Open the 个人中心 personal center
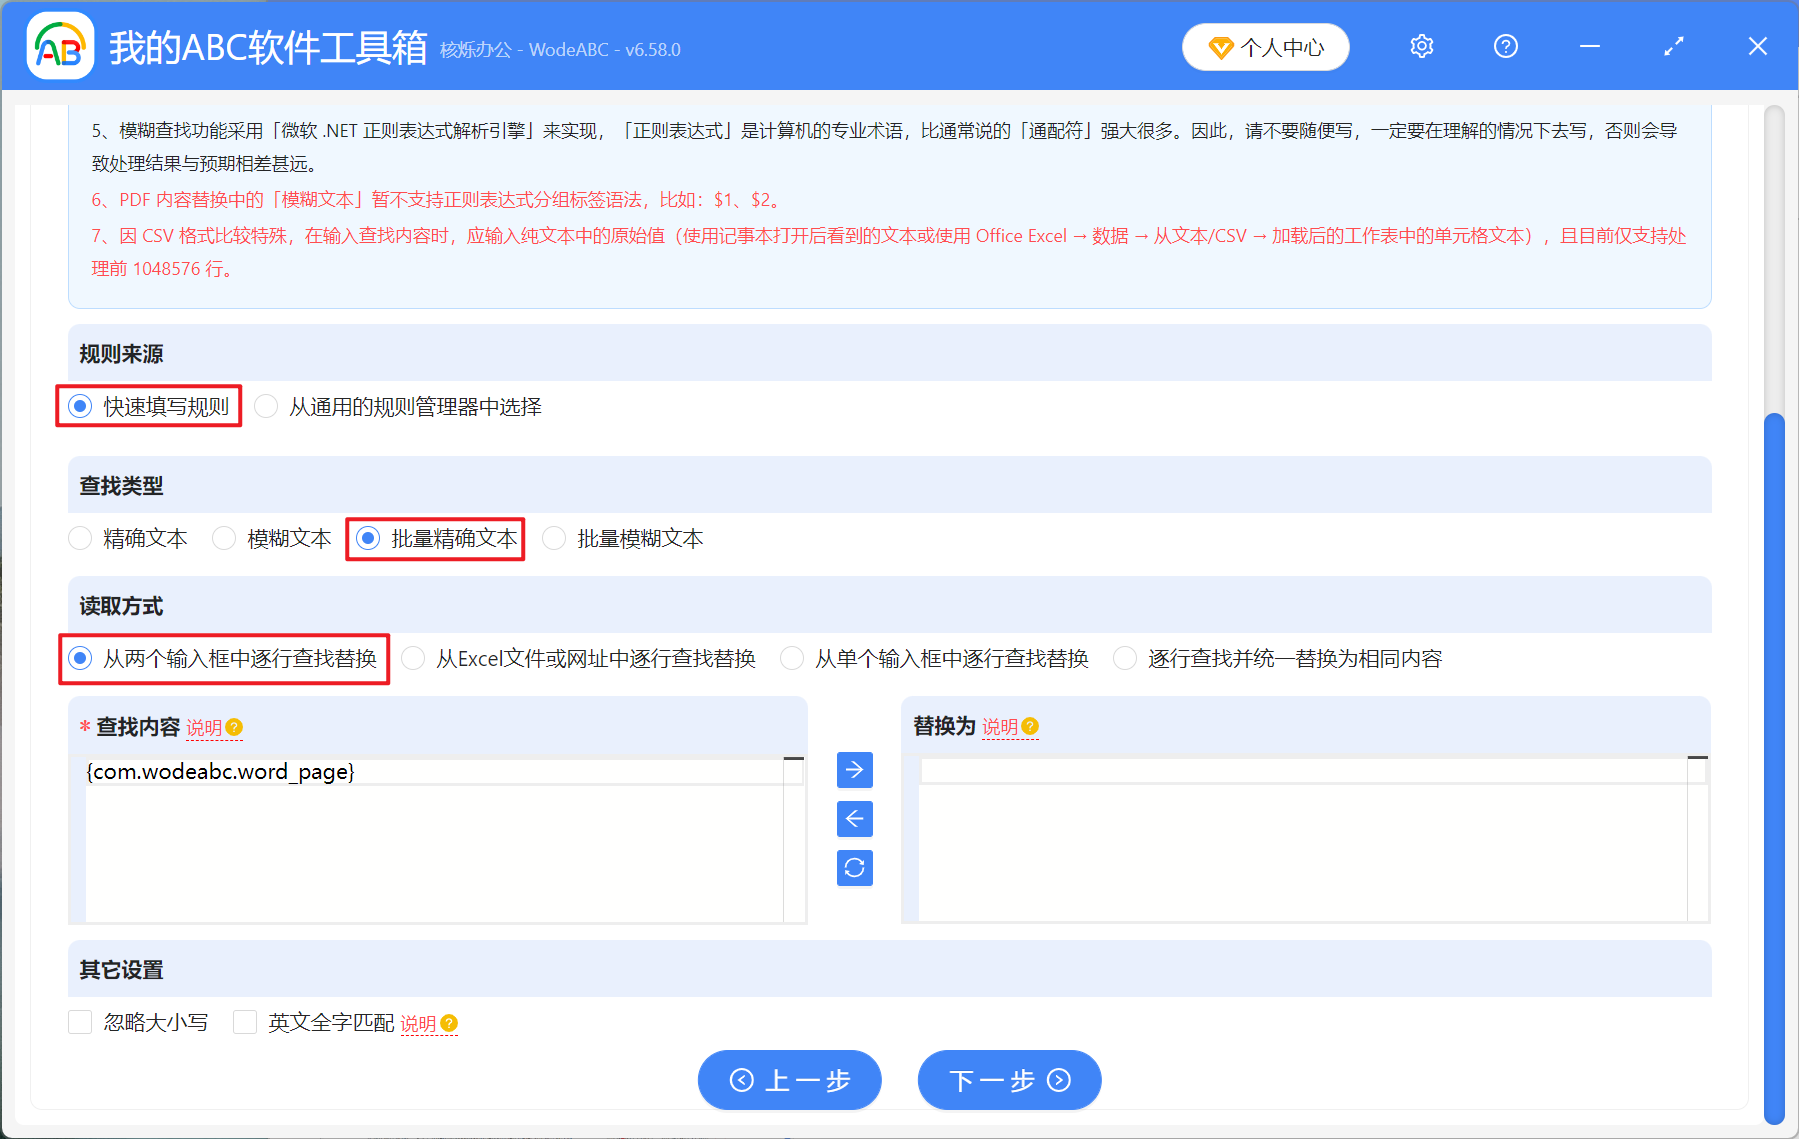Viewport: 1799px width, 1139px height. (1265, 46)
